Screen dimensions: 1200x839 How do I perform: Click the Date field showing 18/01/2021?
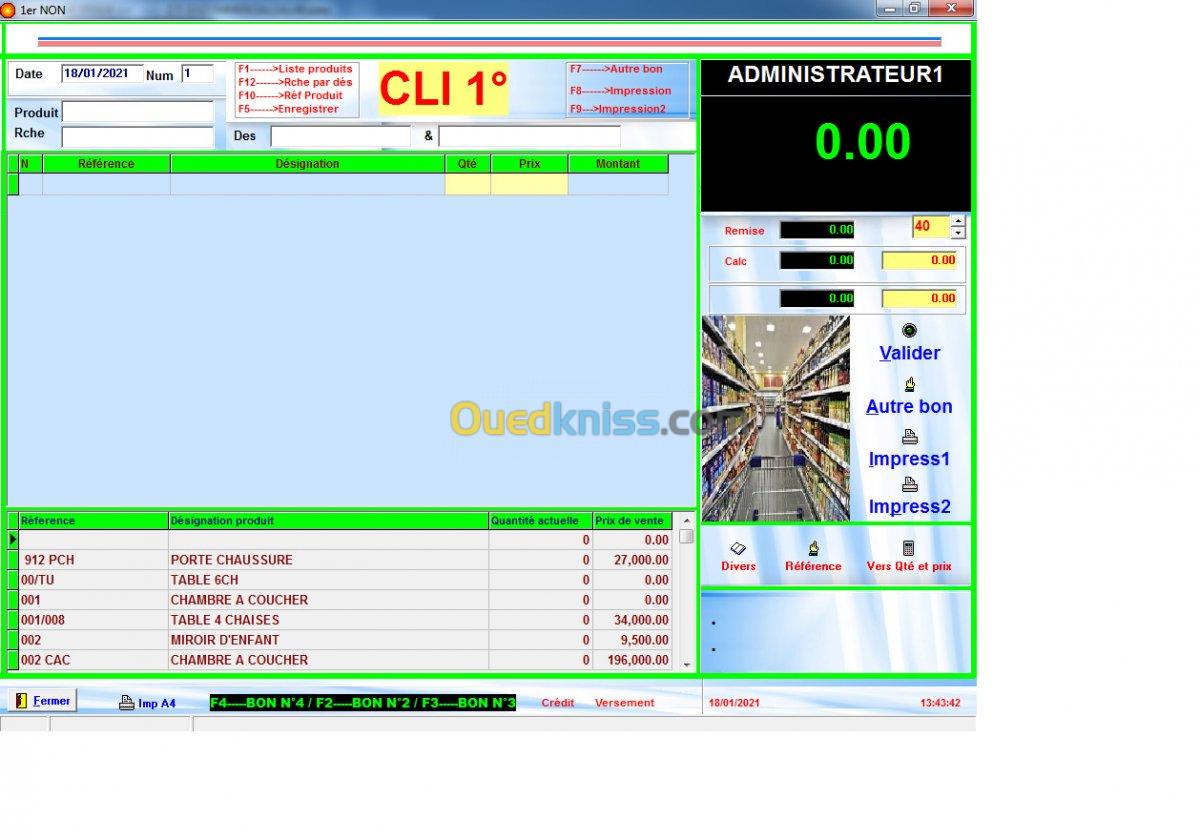pos(101,74)
